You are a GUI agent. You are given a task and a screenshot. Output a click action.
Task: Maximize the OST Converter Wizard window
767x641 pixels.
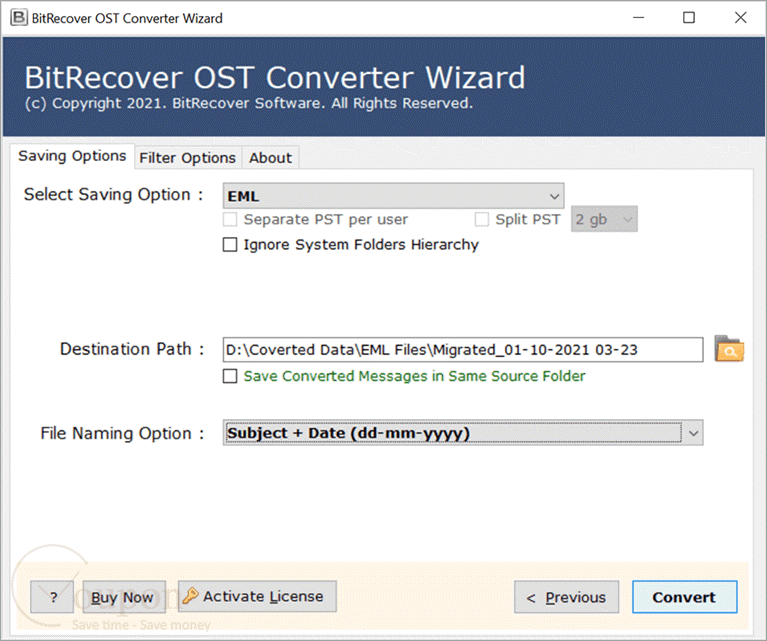pyautogui.click(x=689, y=18)
